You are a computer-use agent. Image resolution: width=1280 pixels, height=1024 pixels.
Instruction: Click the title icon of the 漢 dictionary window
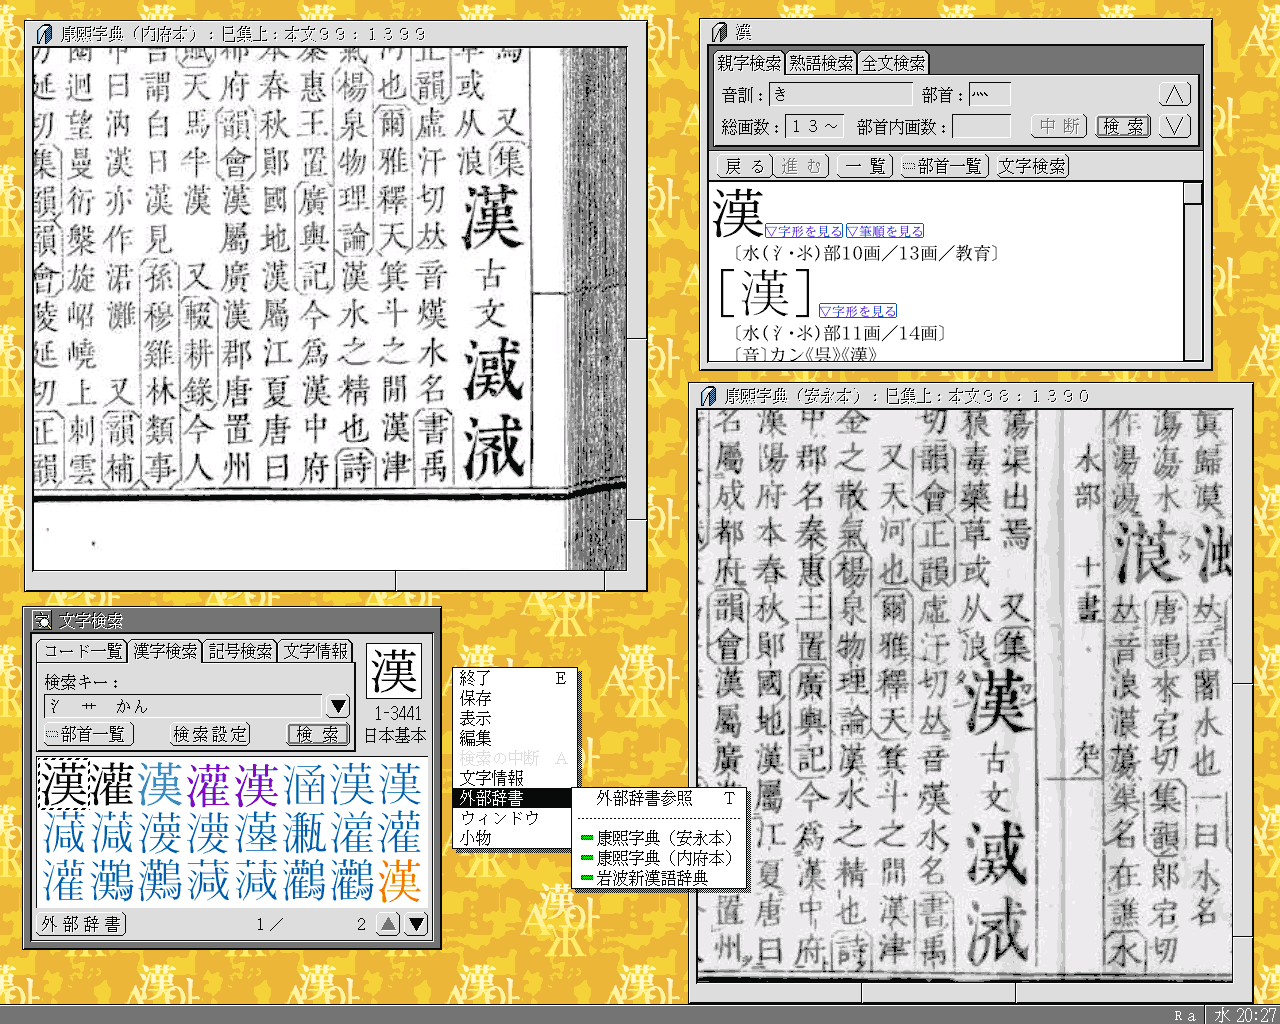[719, 33]
